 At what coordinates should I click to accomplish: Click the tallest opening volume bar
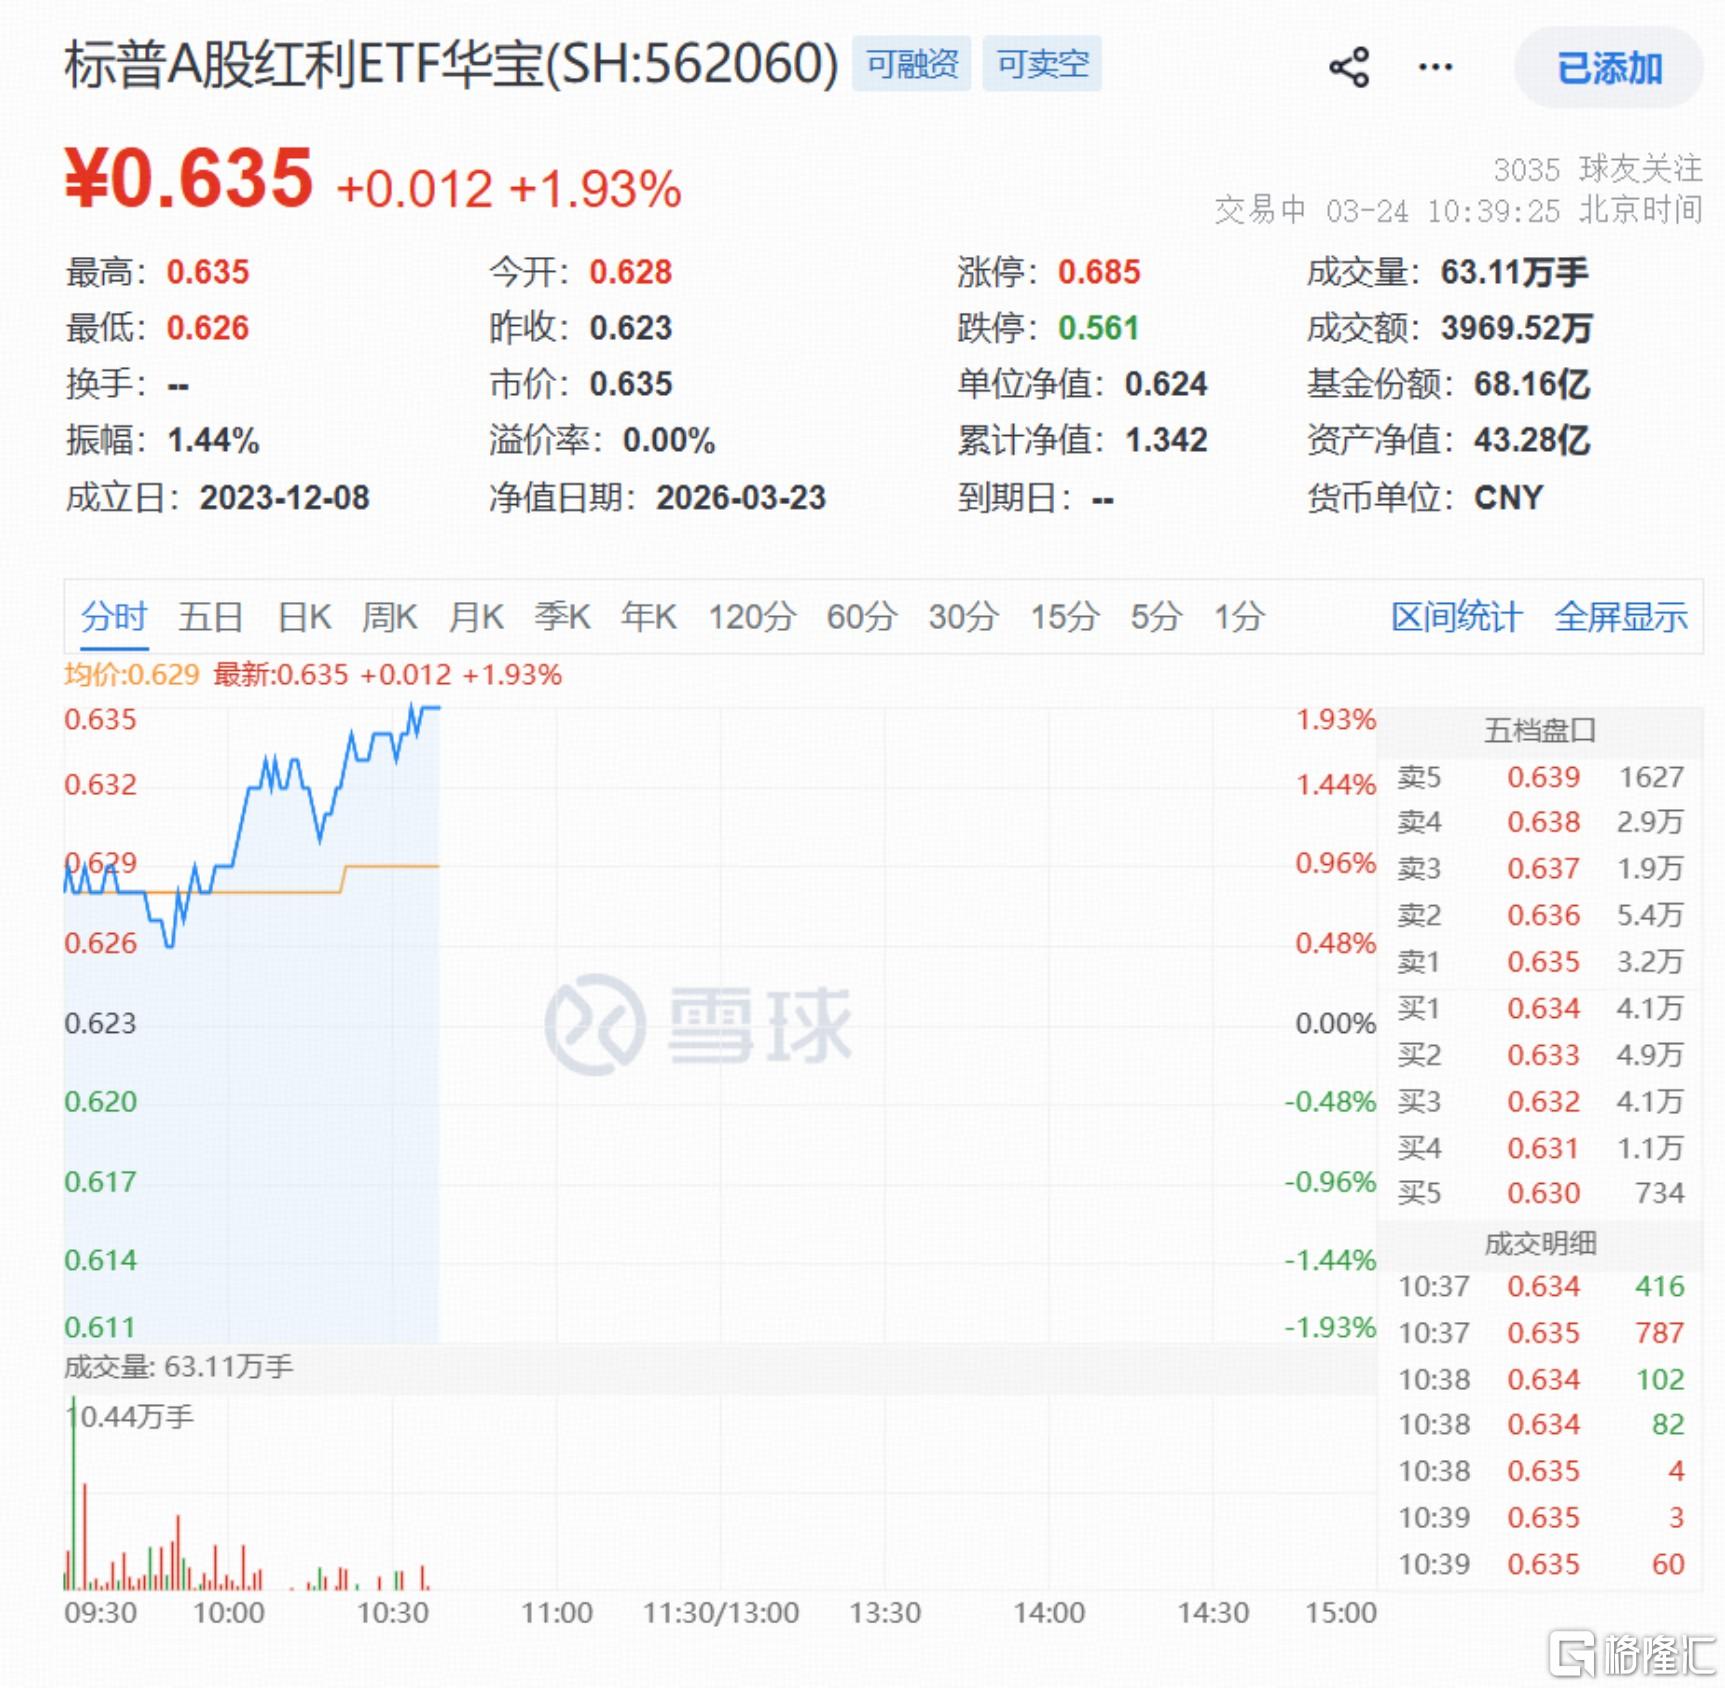tap(73, 1494)
